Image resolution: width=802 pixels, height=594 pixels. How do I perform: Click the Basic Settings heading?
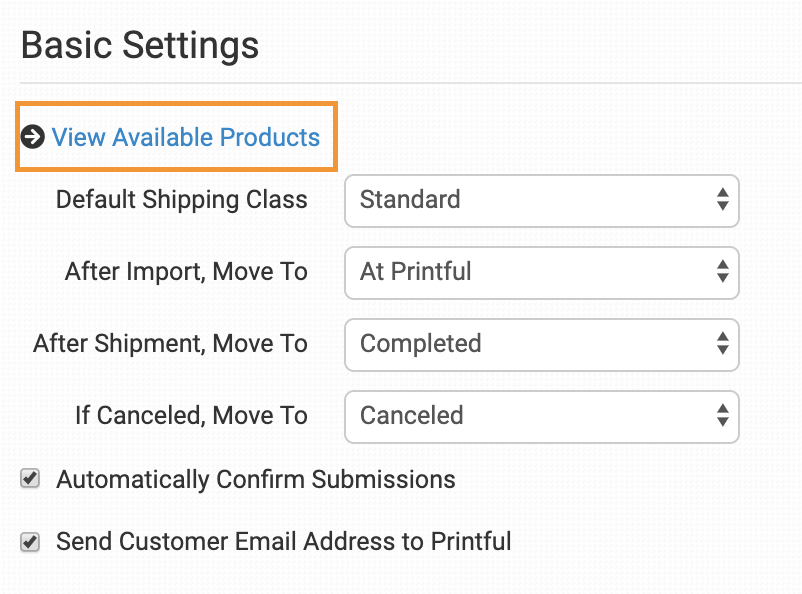point(140,45)
